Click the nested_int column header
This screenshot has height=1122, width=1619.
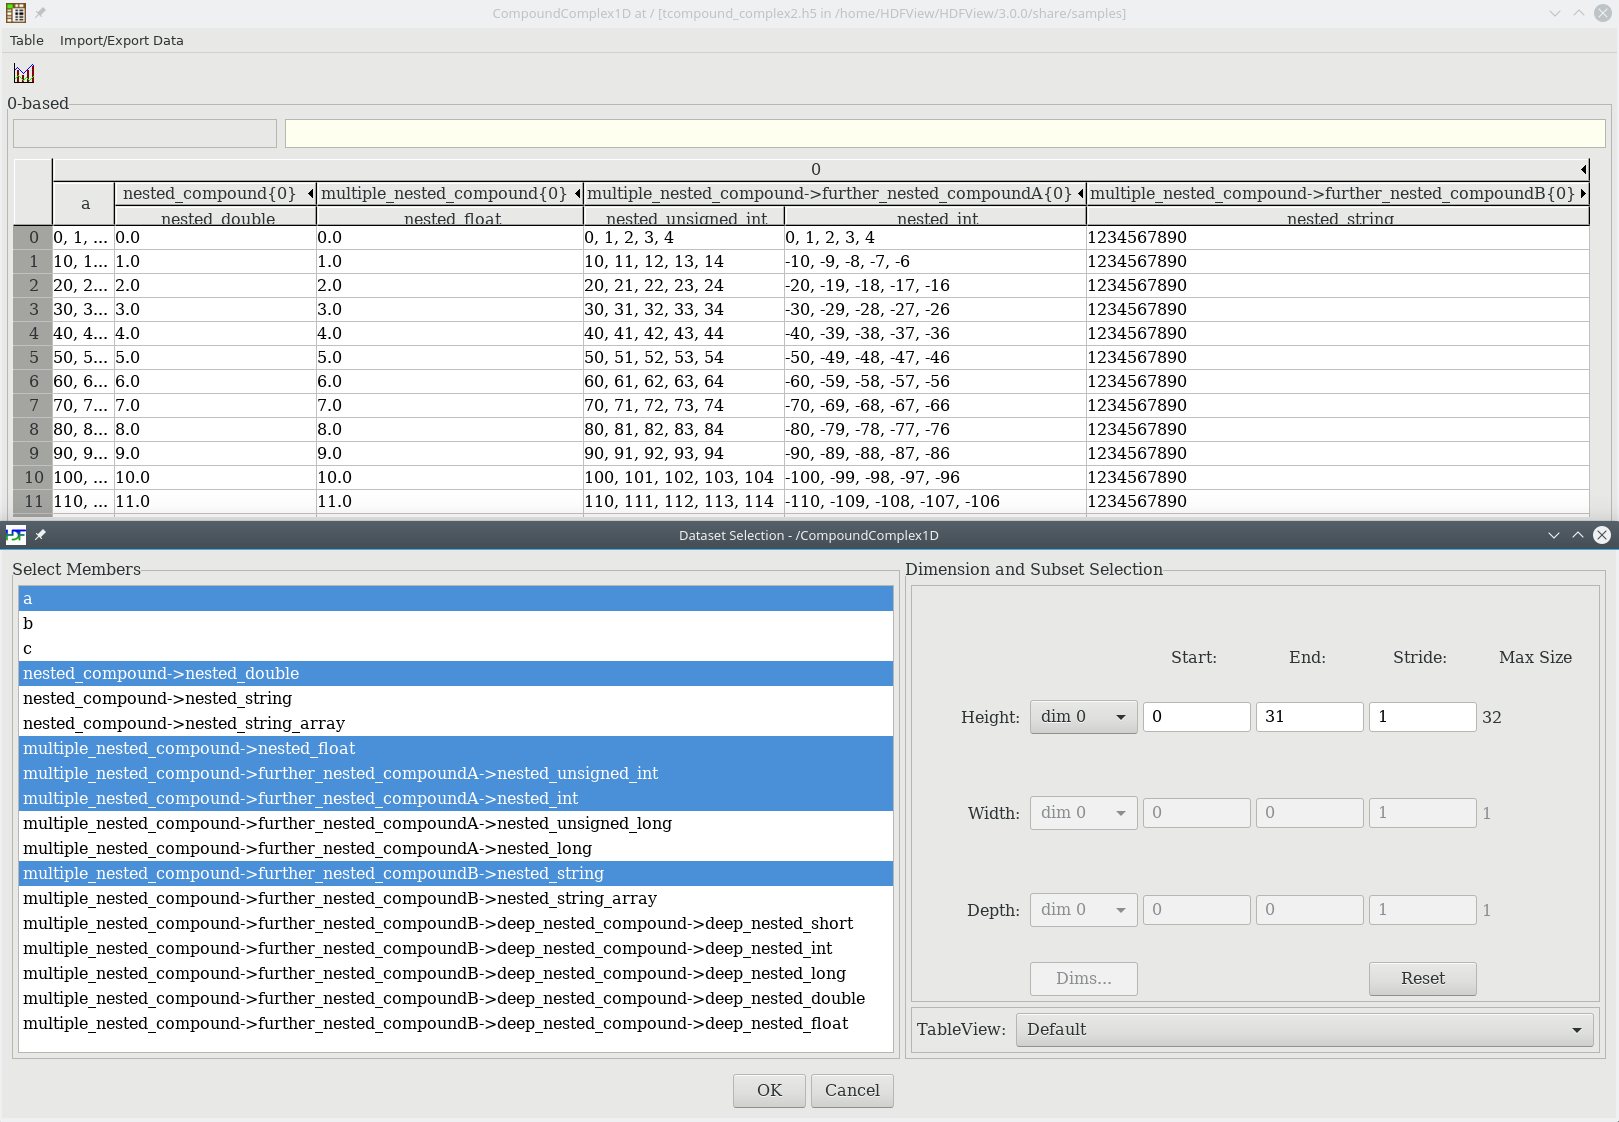936,217
